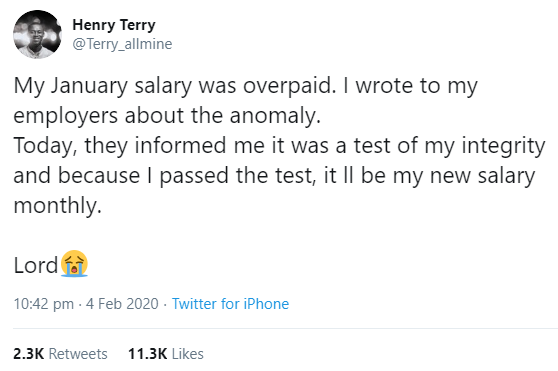Click the word 'monthly.' in tweet
This screenshot has width=558, height=371.
(58, 206)
